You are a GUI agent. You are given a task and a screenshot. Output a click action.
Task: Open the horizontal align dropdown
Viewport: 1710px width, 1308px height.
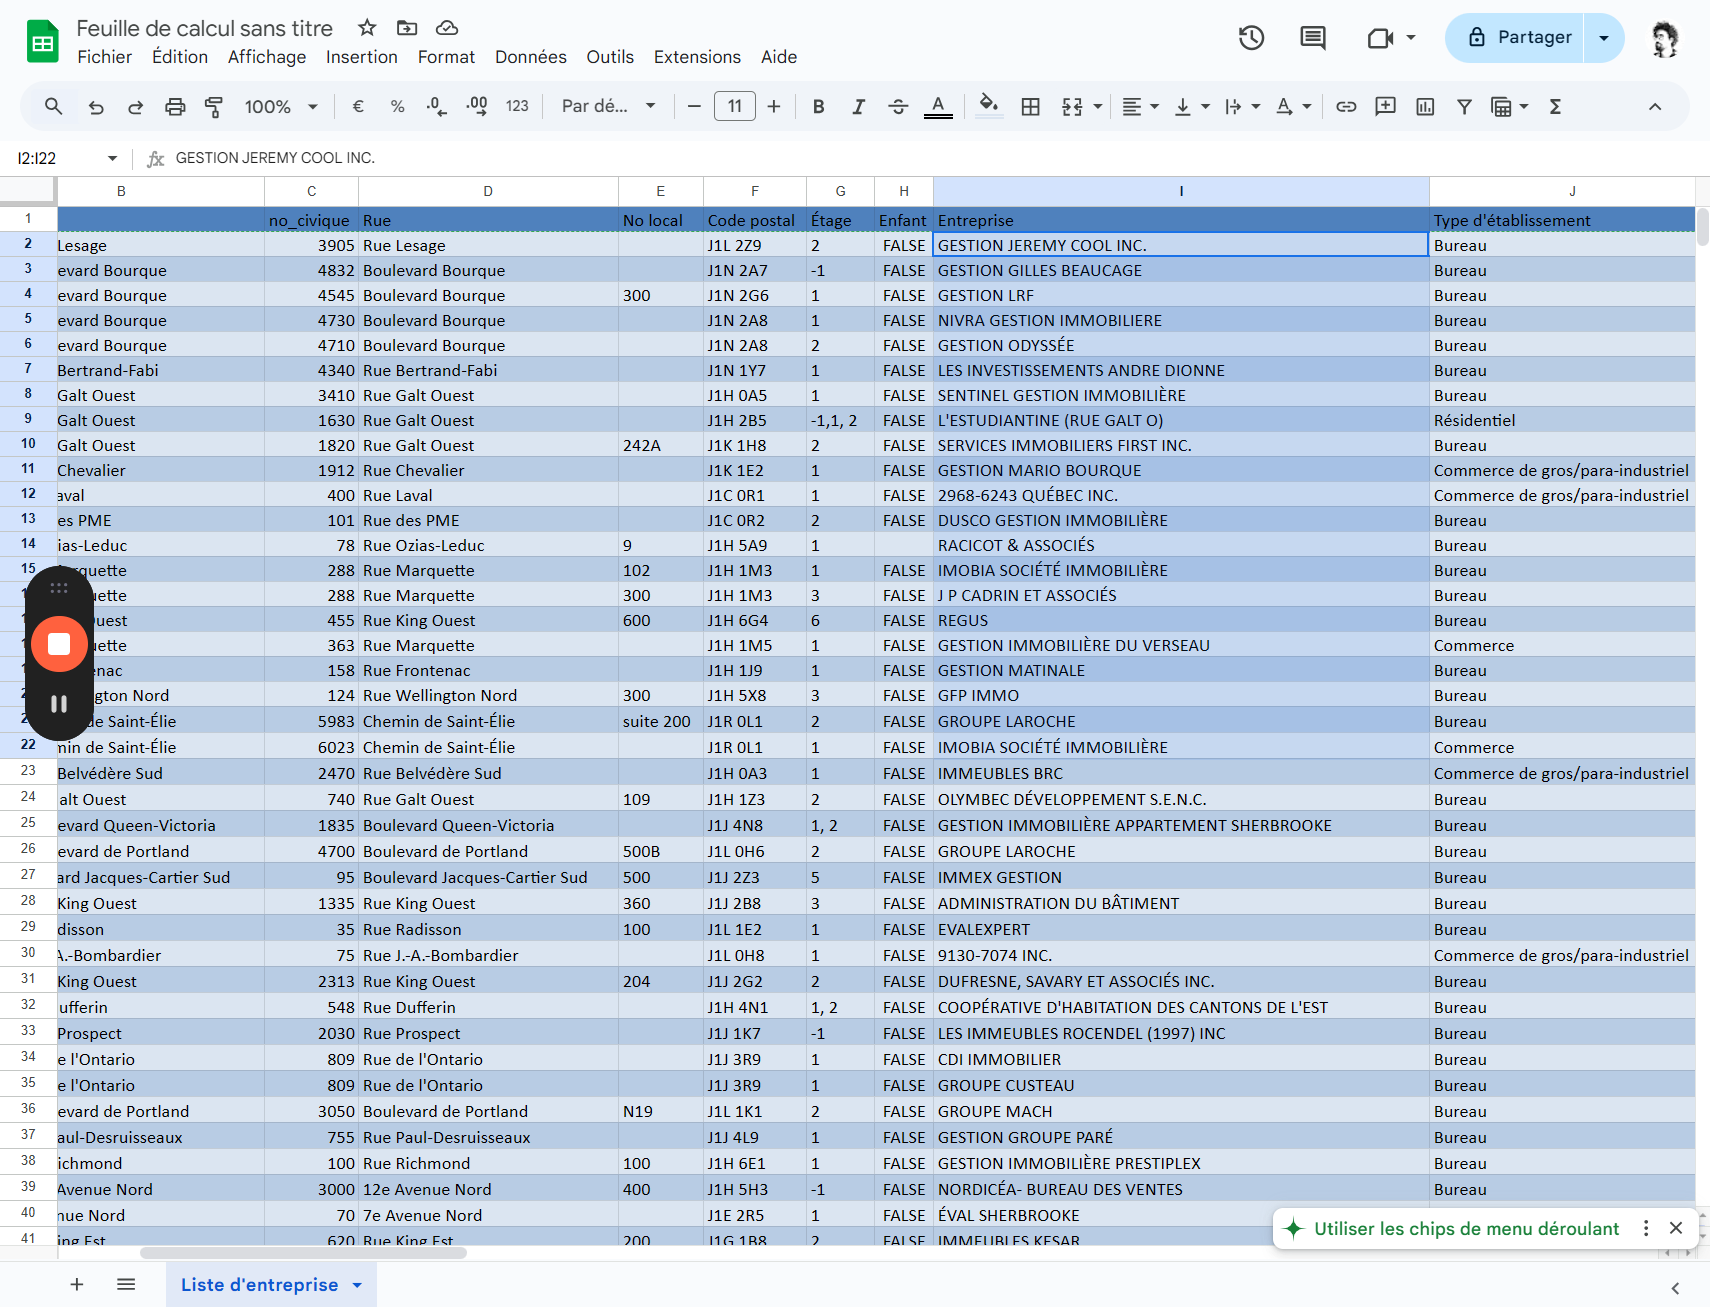1140,106
